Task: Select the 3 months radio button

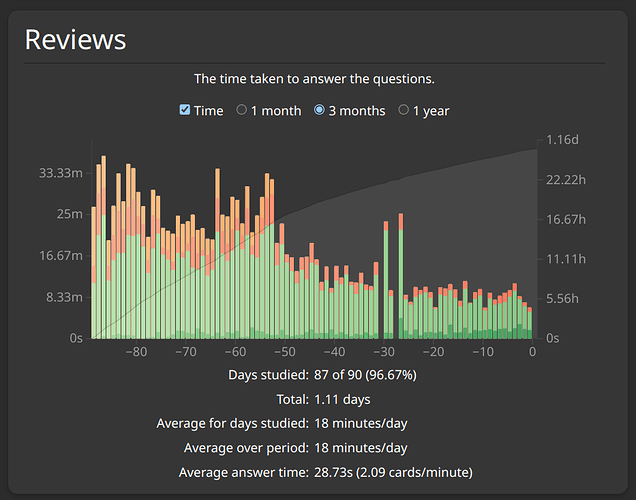Action: click(319, 110)
